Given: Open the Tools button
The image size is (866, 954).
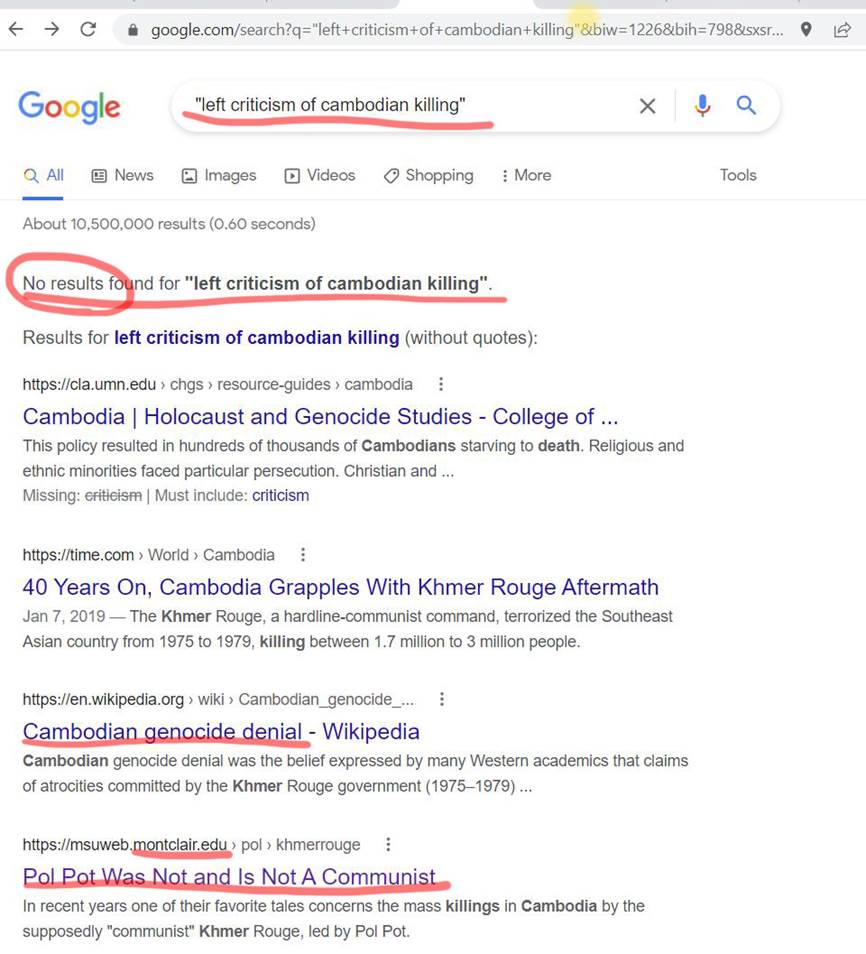Looking at the screenshot, I should coord(738,175).
